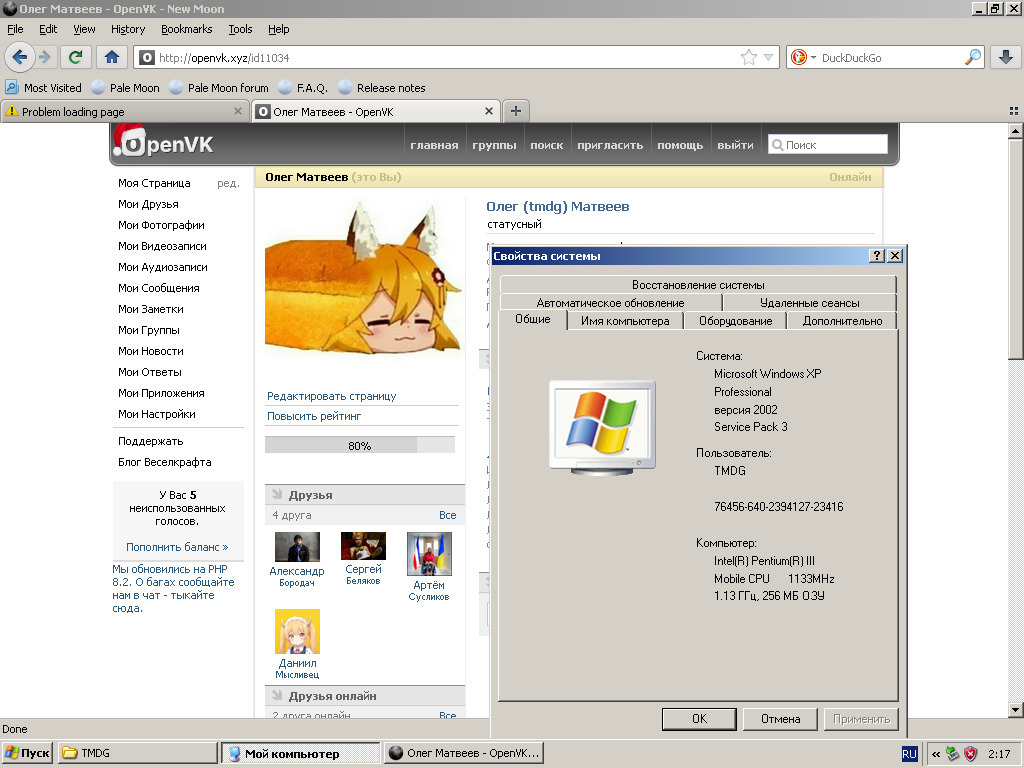Select the Имя компьютера tab
Screen dimensions: 1024x768
click(625, 321)
